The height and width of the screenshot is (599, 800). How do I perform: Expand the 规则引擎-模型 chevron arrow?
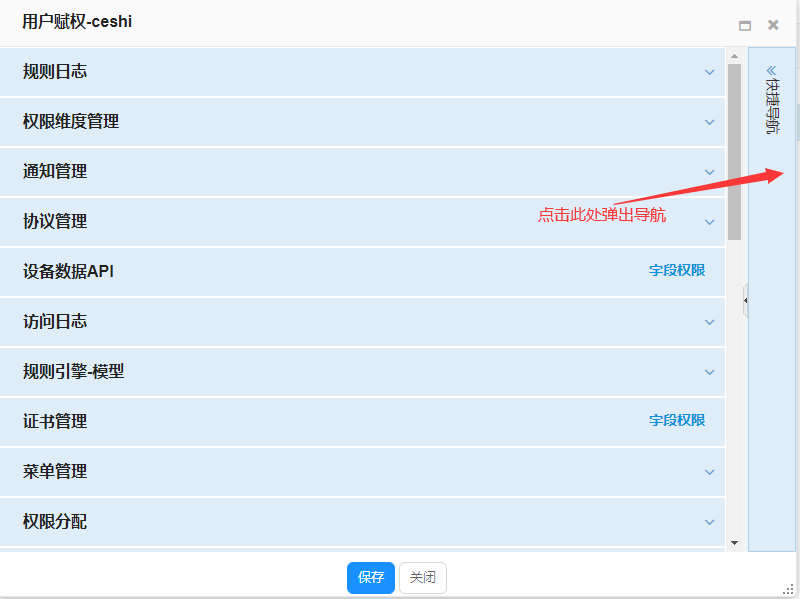click(x=709, y=372)
